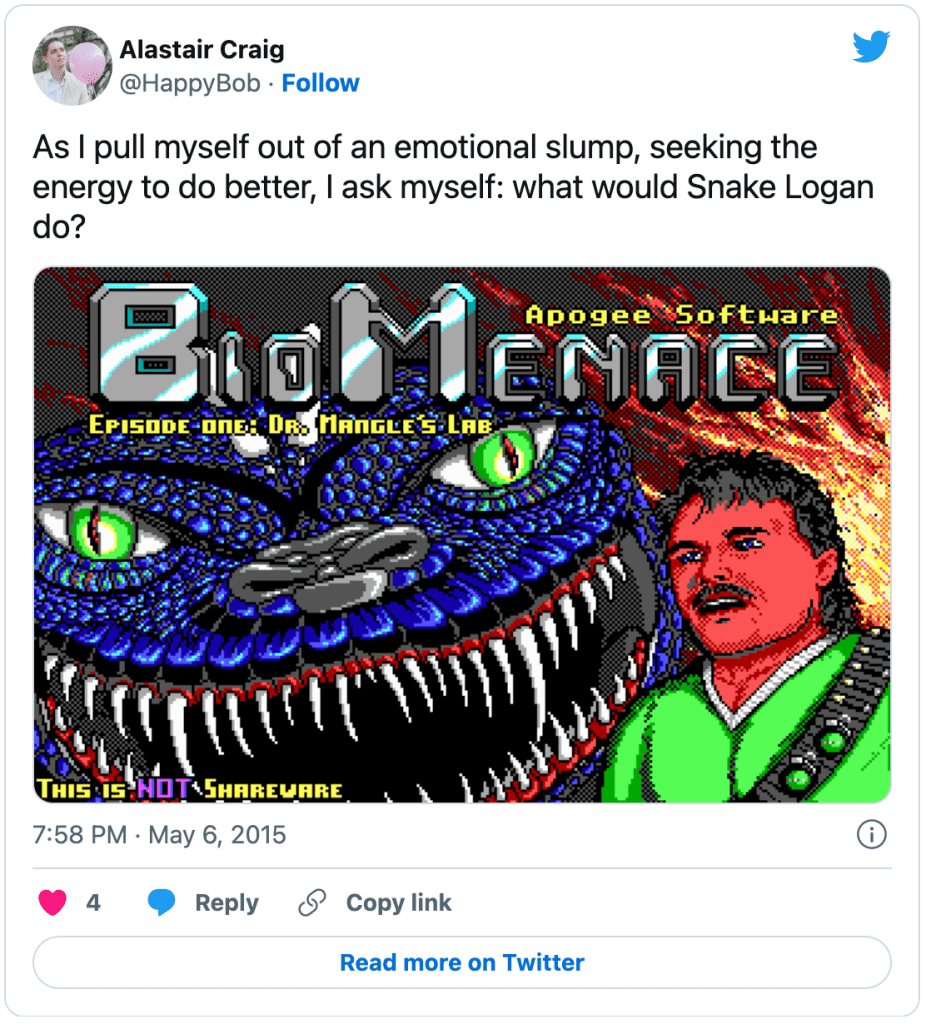Click the like count number 4
The image size is (926, 1024).
[93, 903]
